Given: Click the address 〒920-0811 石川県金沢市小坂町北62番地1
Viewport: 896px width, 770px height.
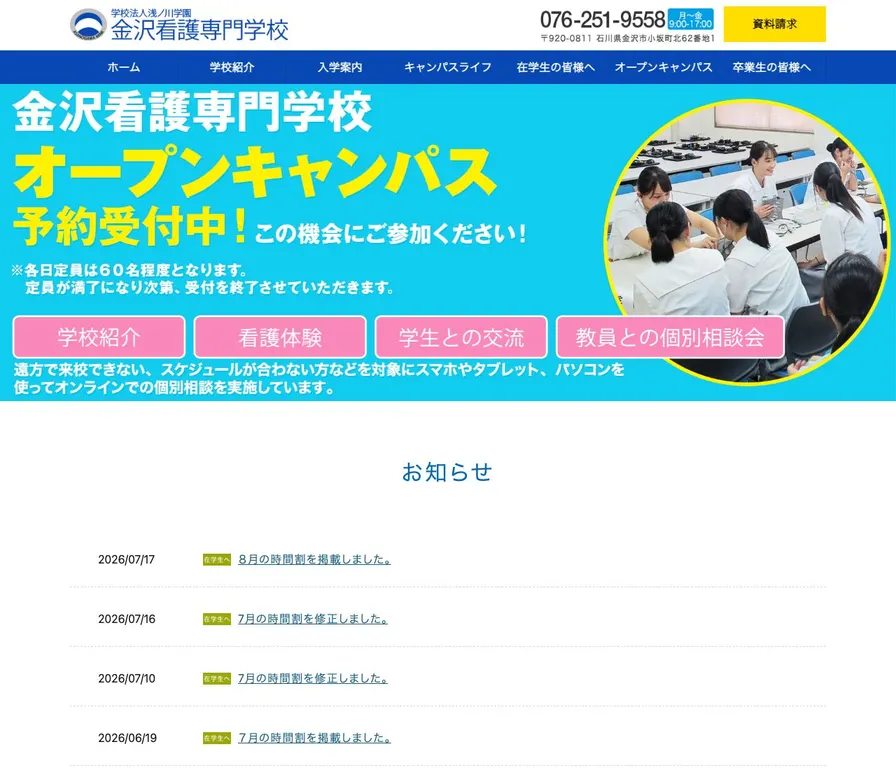Looking at the screenshot, I should pos(627,38).
